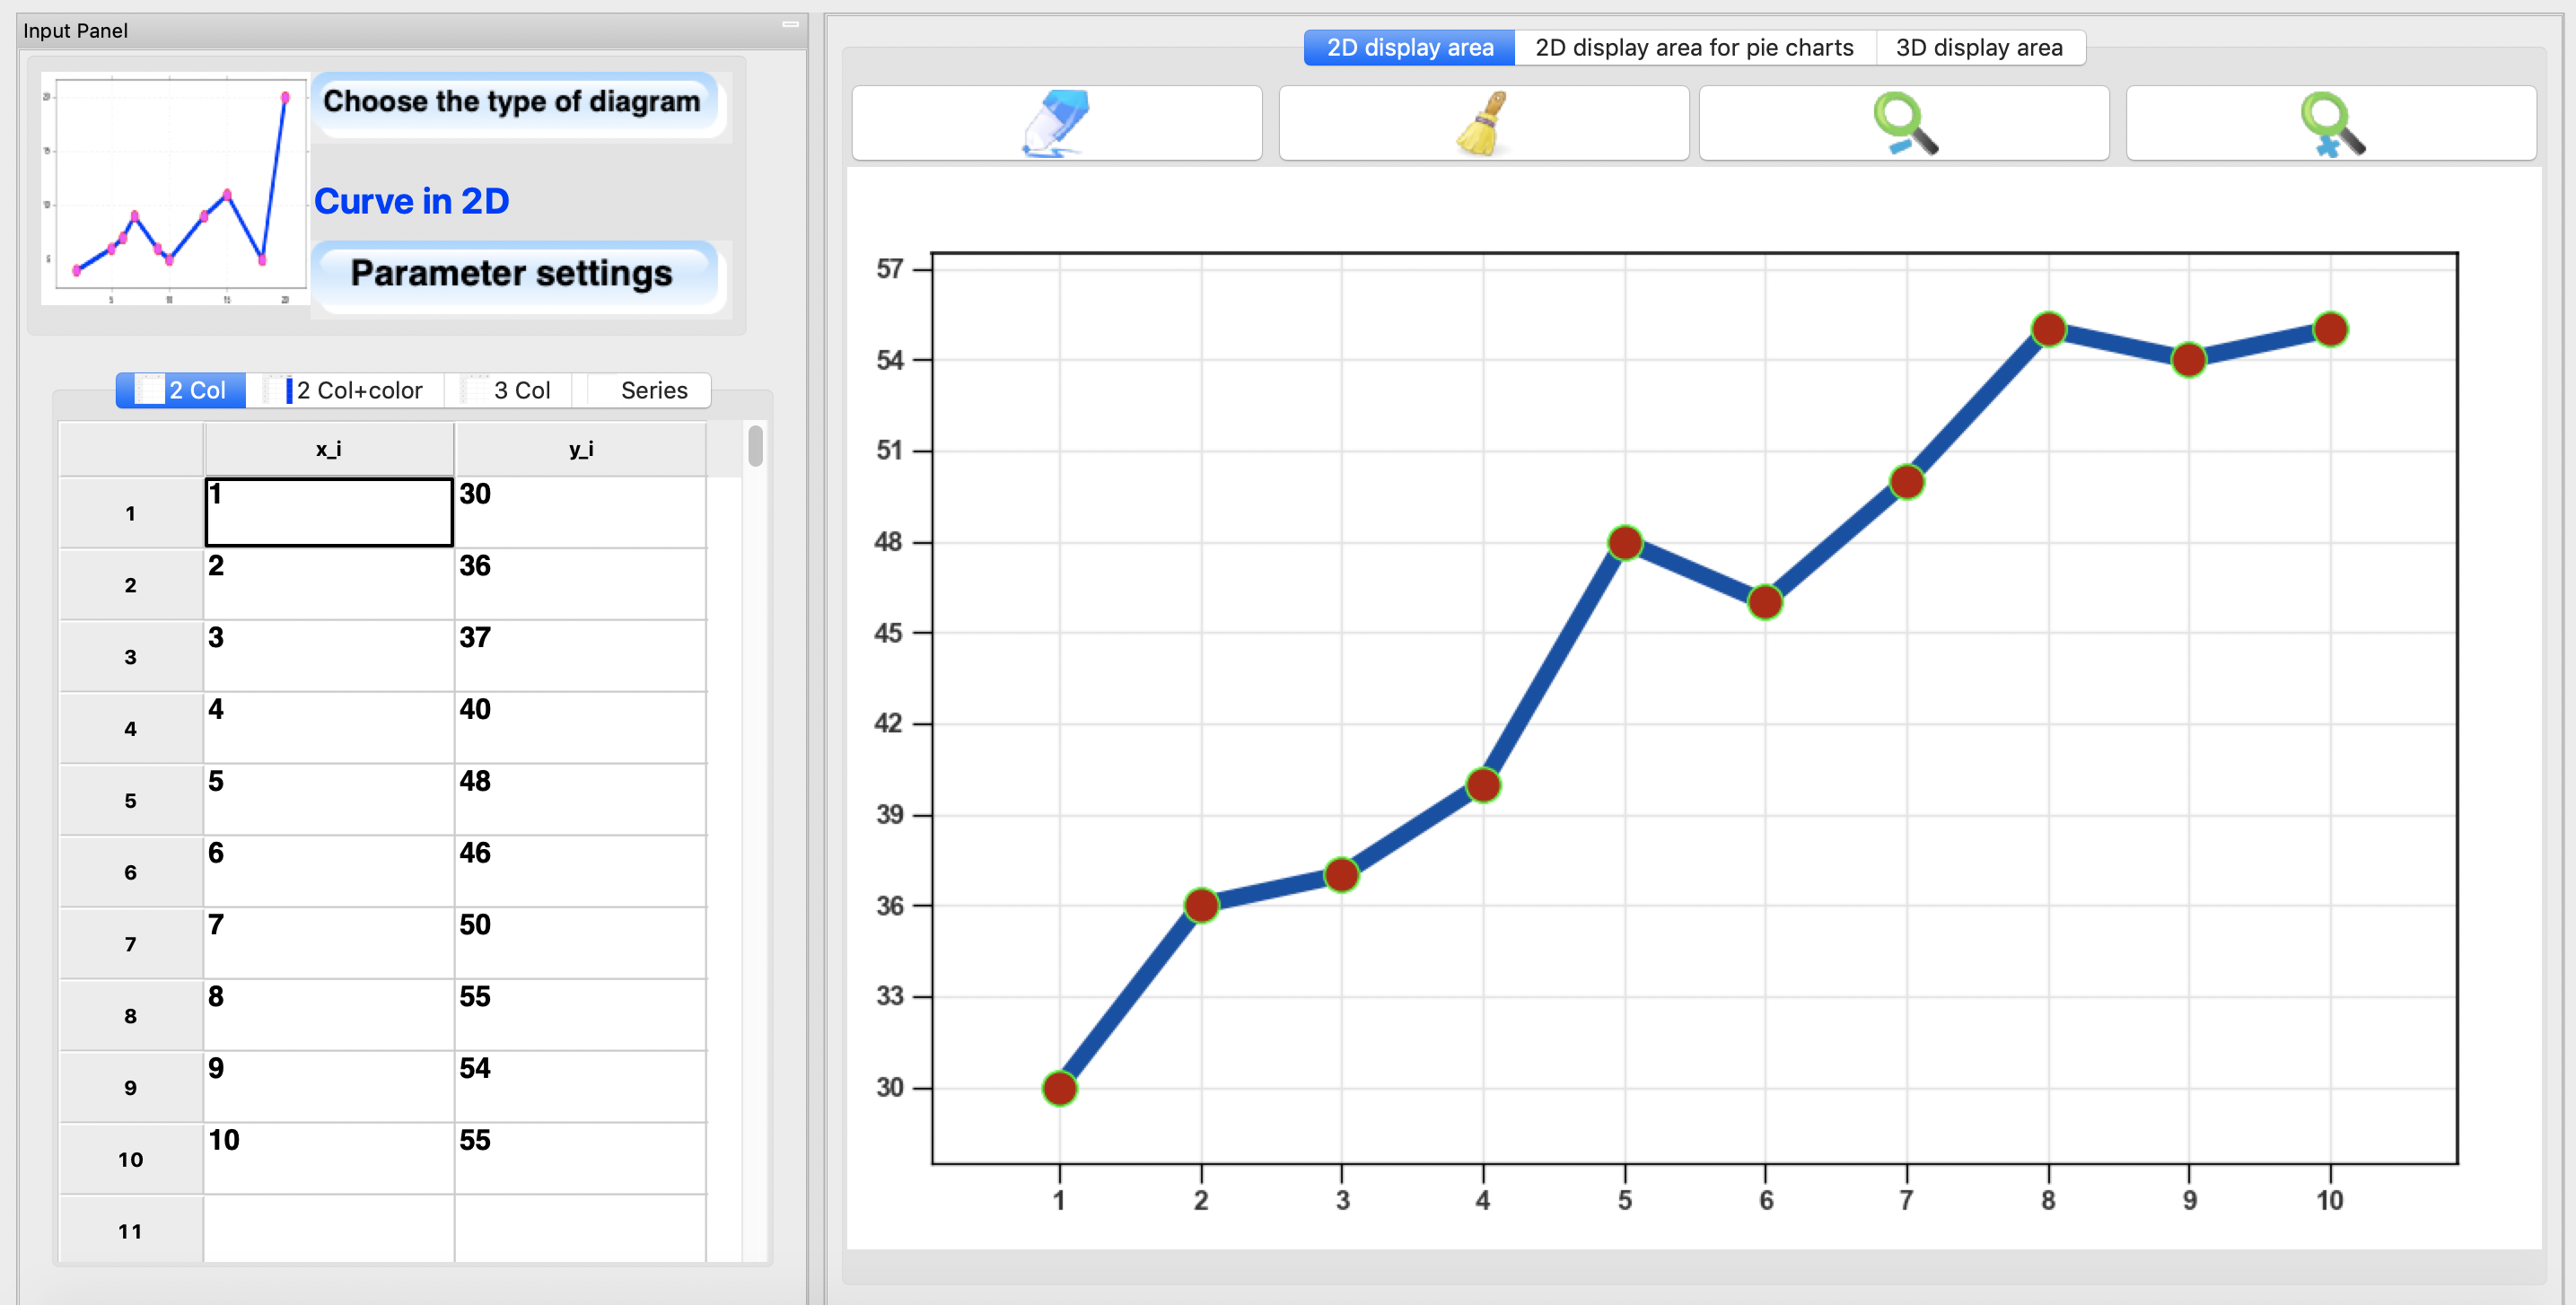Select the x_i cell in row 1
2576x1305 pixels.
click(x=329, y=512)
